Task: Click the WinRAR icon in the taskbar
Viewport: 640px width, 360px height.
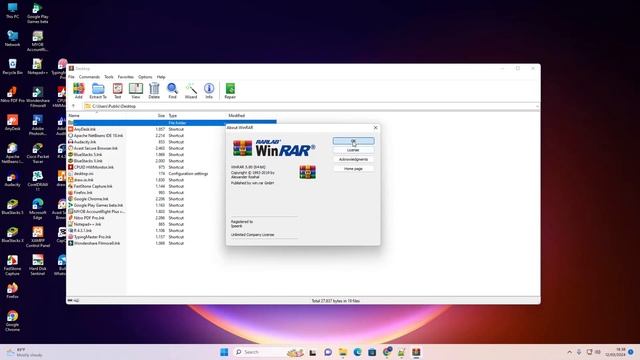Action: tap(416, 352)
